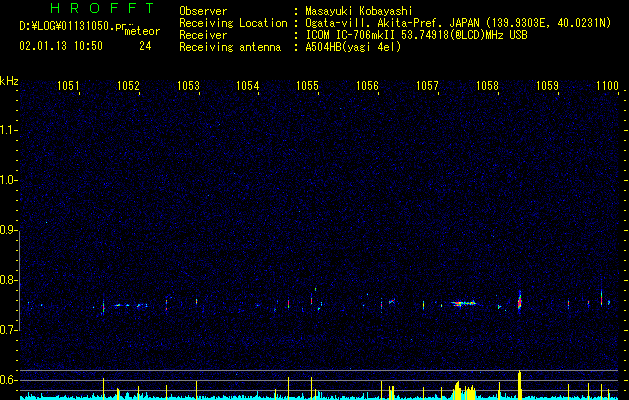Click the kHz axis unit label
The height and width of the screenshot is (400, 629).
[9, 81]
